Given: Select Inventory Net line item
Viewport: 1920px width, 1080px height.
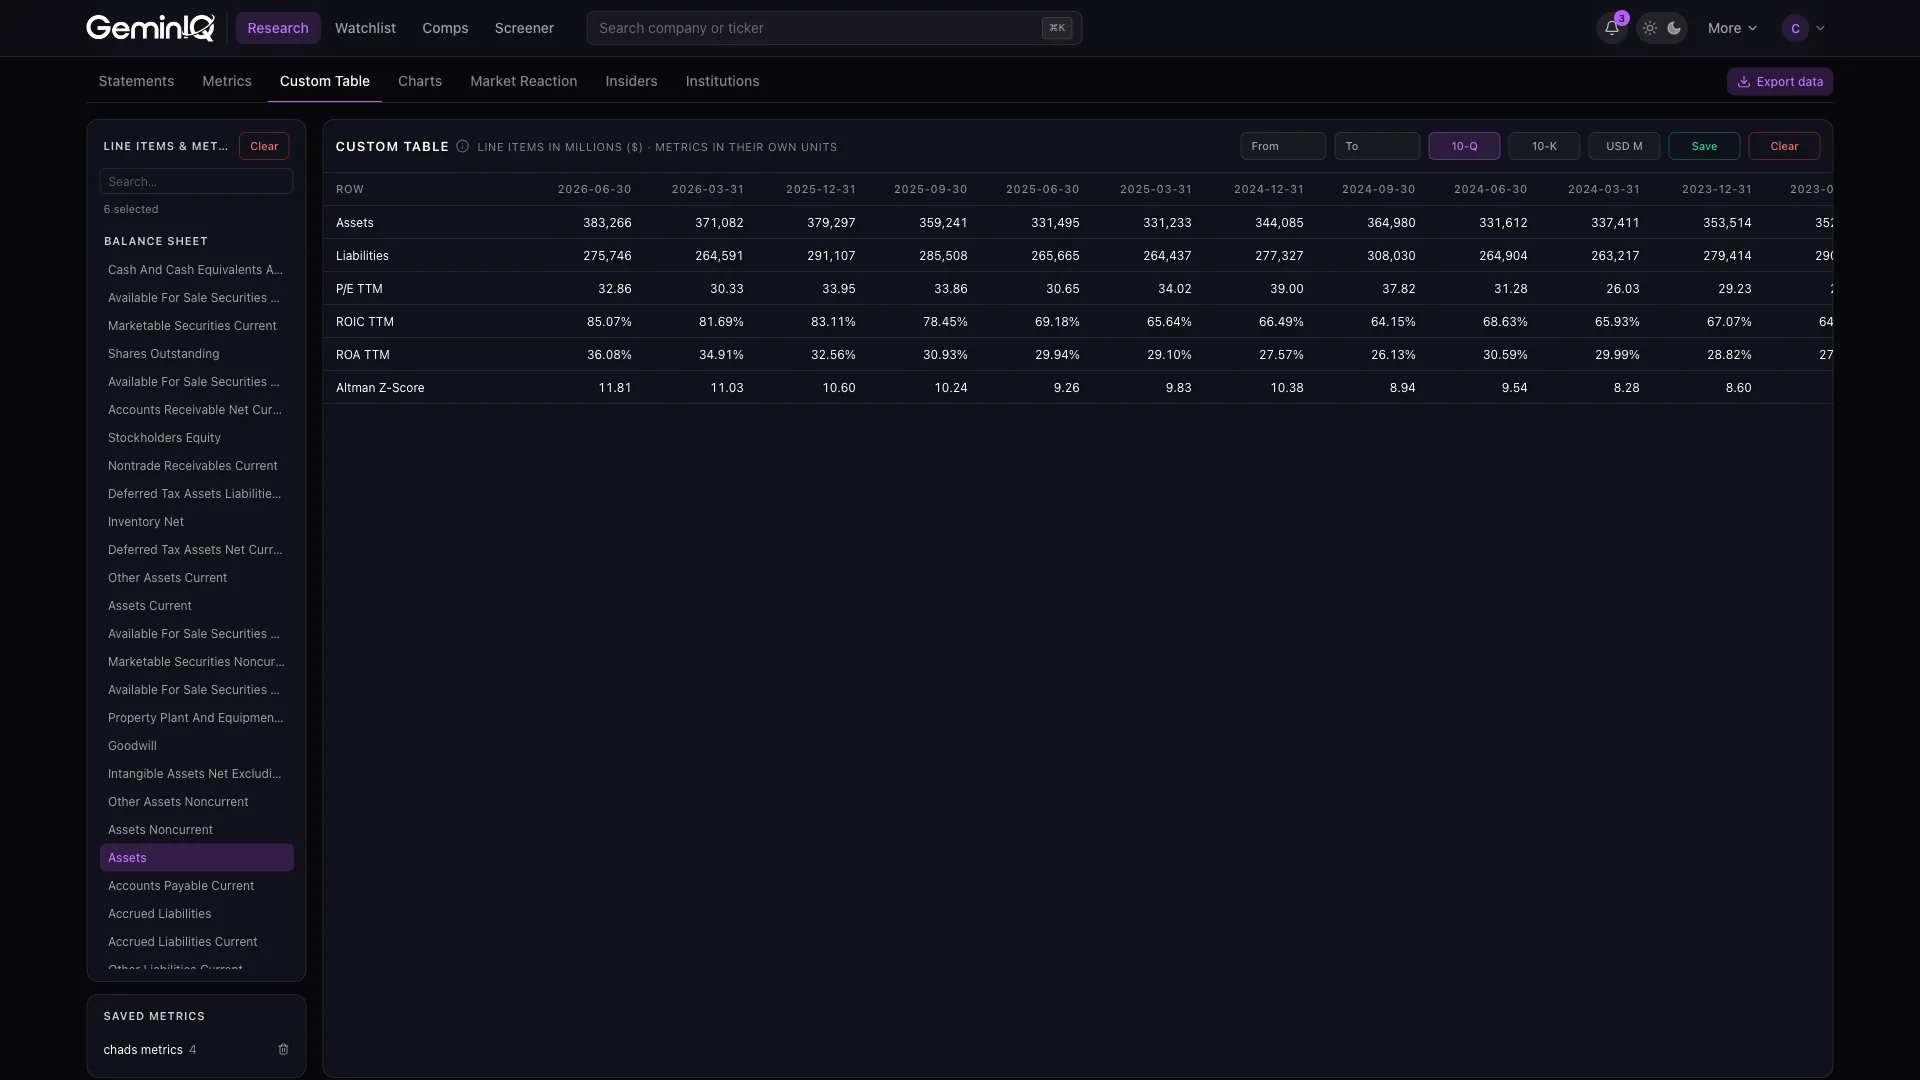Looking at the screenshot, I should 196,522.
